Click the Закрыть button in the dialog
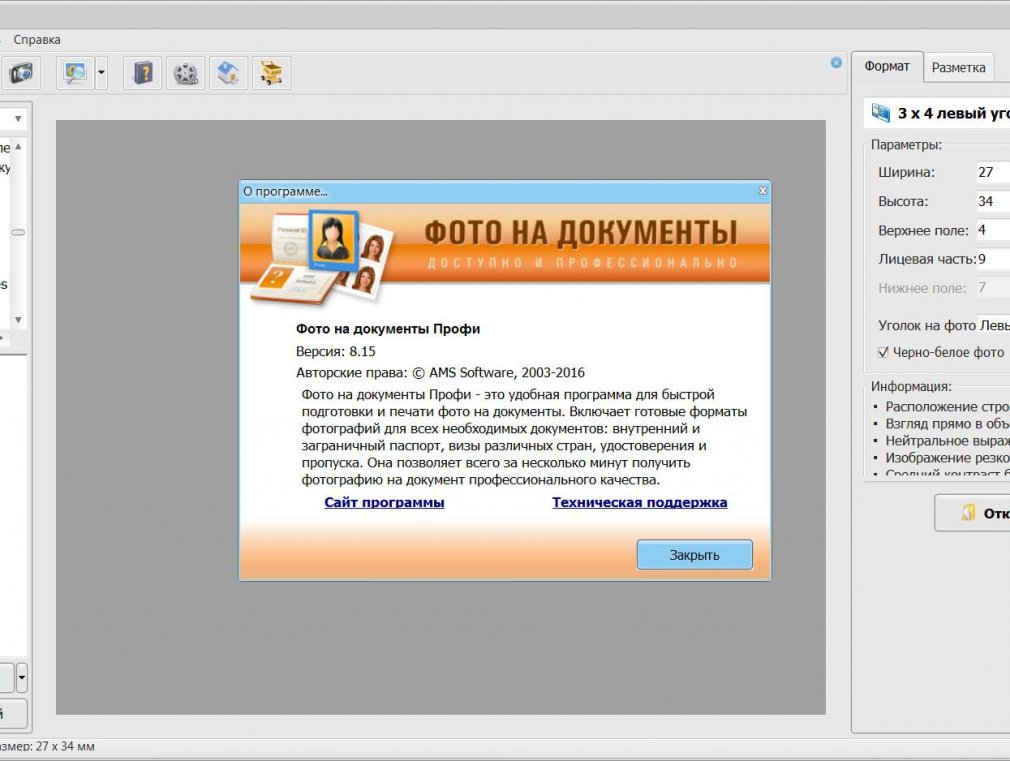This screenshot has width=1010, height=761. pyautogui.click(x=694, y=555)
